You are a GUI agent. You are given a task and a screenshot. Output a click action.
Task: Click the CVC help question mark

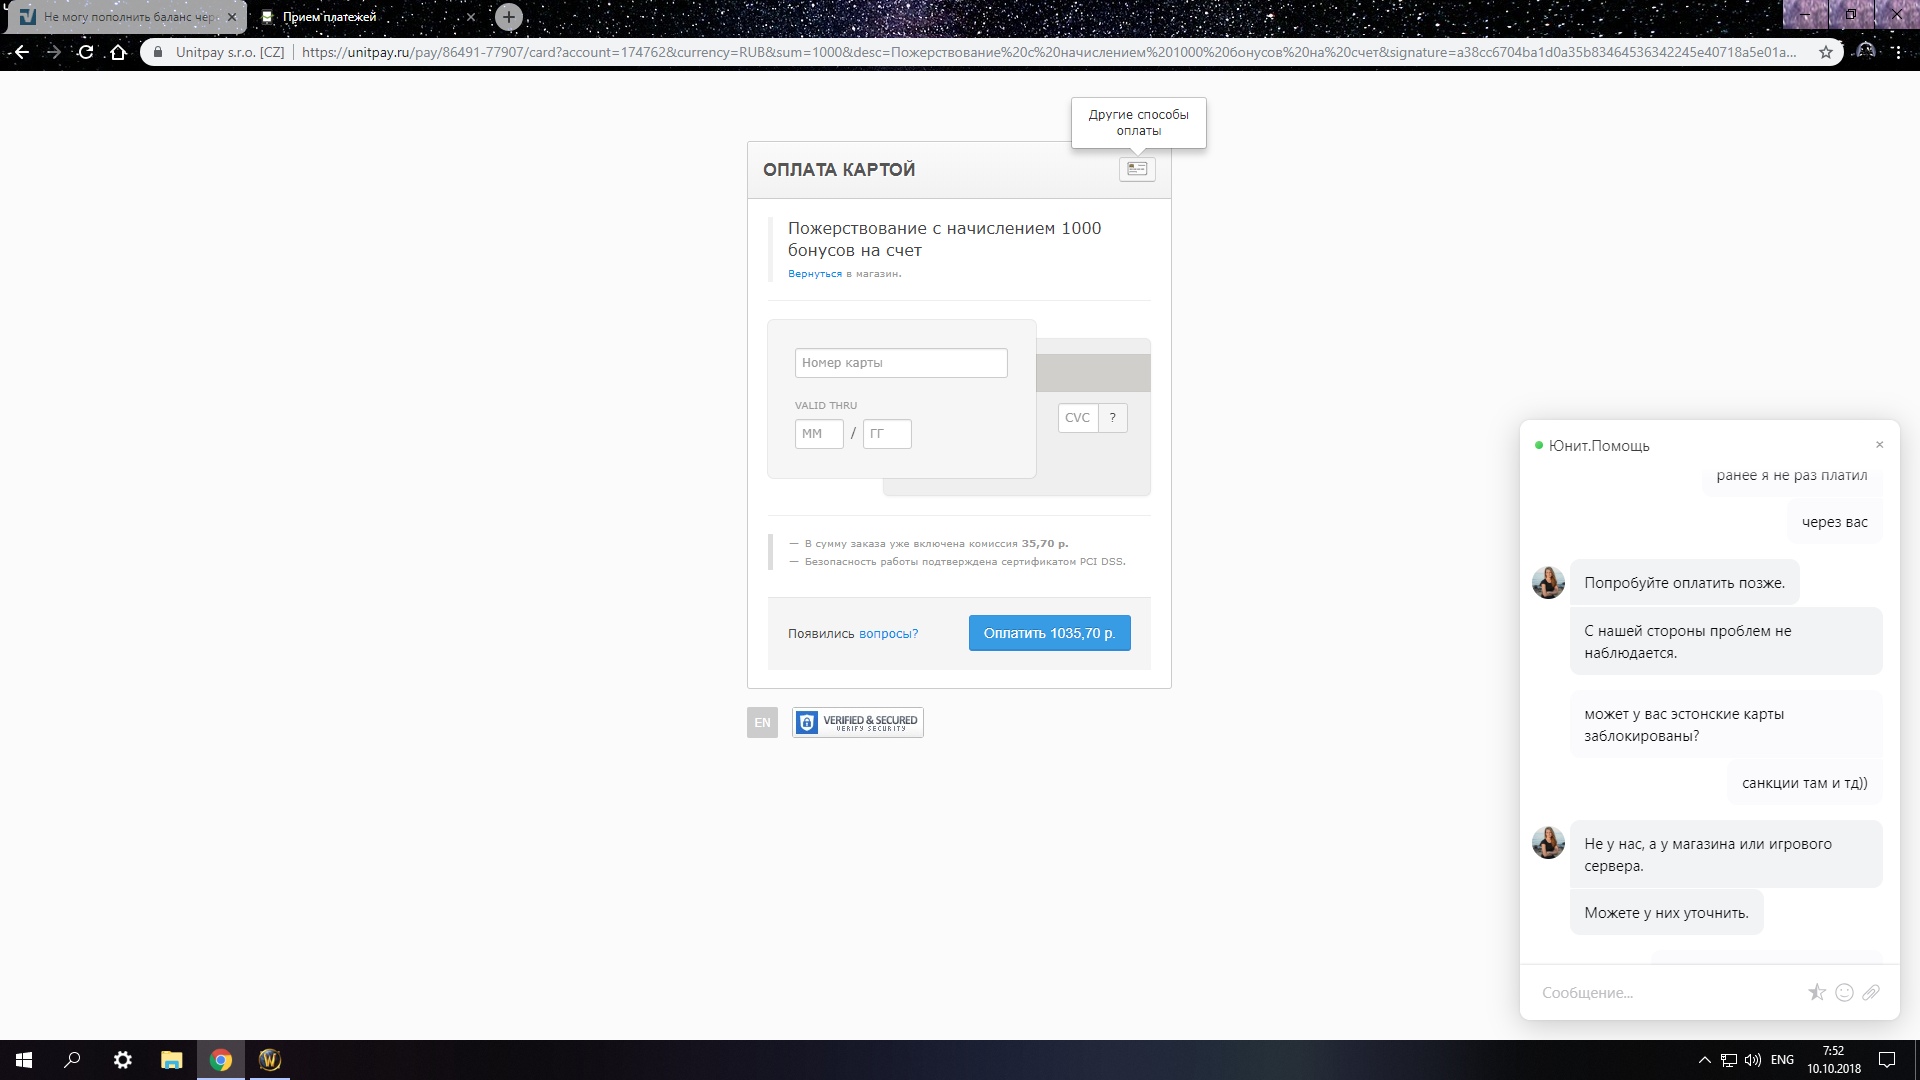pyautogui.click(x=1112, y=418)
